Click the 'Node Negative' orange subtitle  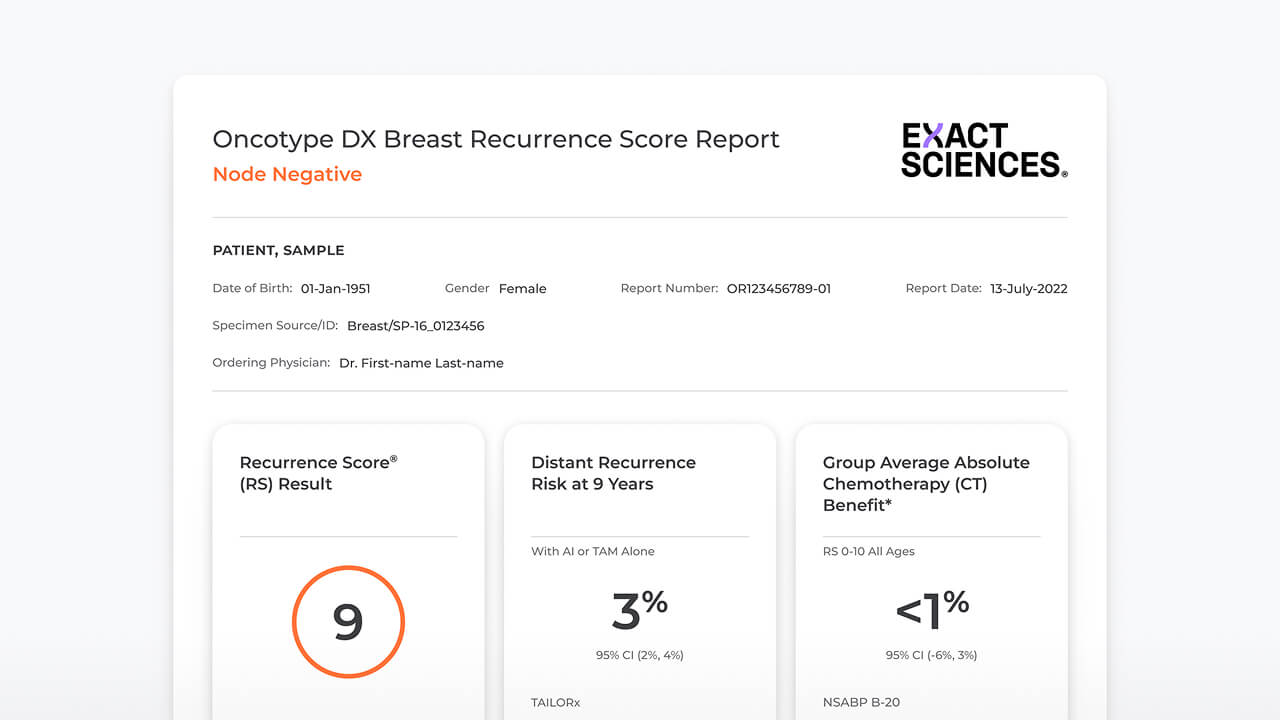[x=287, y=174]
